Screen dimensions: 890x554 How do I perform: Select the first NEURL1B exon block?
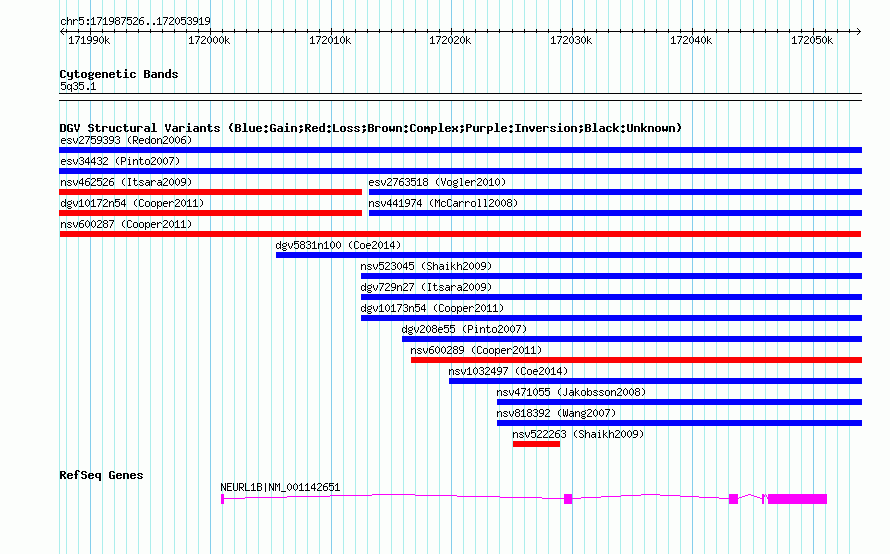(x=222, y=499)
